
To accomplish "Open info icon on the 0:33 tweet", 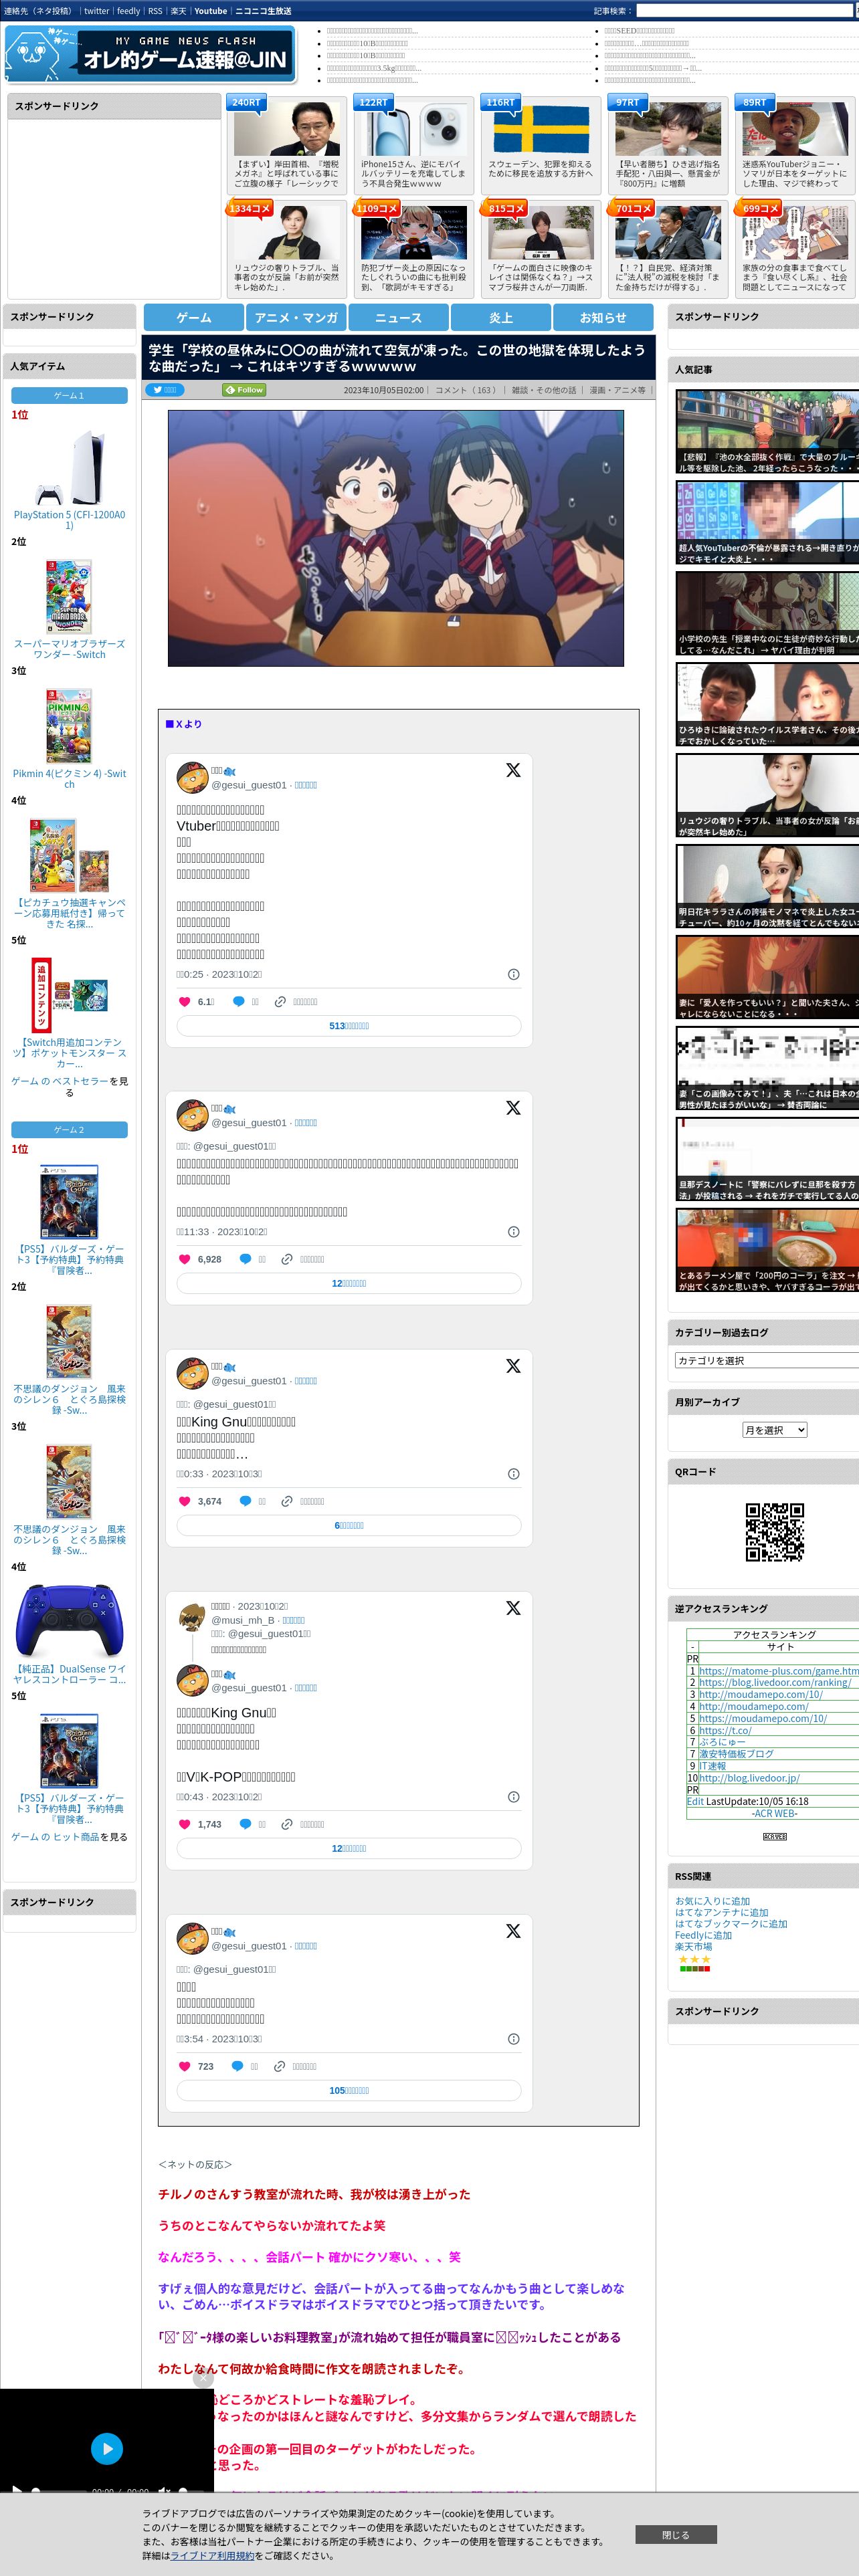I will (513, 1474).
